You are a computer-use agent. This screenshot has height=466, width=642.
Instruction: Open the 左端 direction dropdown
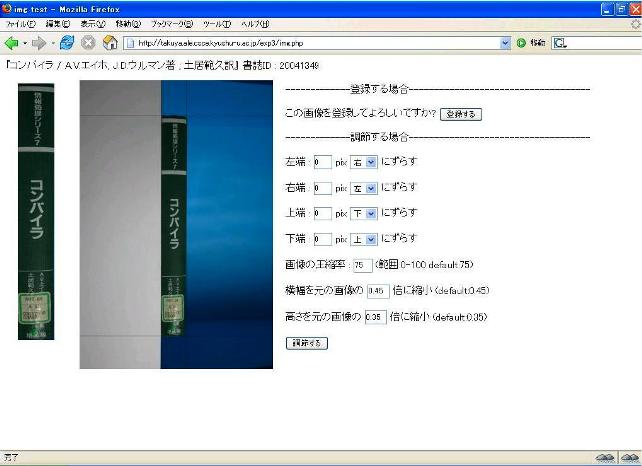[363, 162]
